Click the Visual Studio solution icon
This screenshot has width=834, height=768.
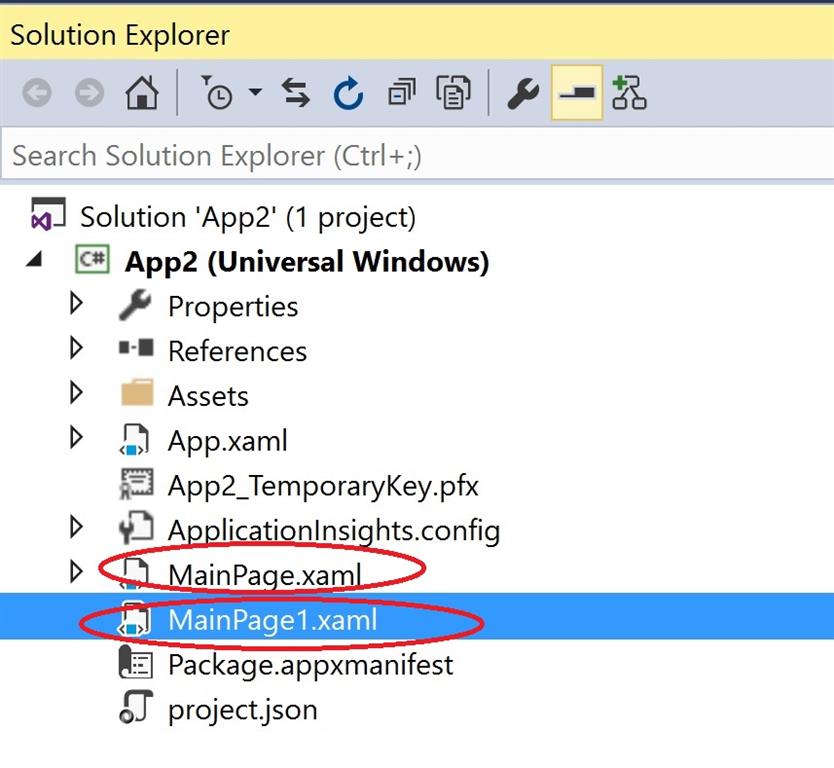click(x=48, y=214)
